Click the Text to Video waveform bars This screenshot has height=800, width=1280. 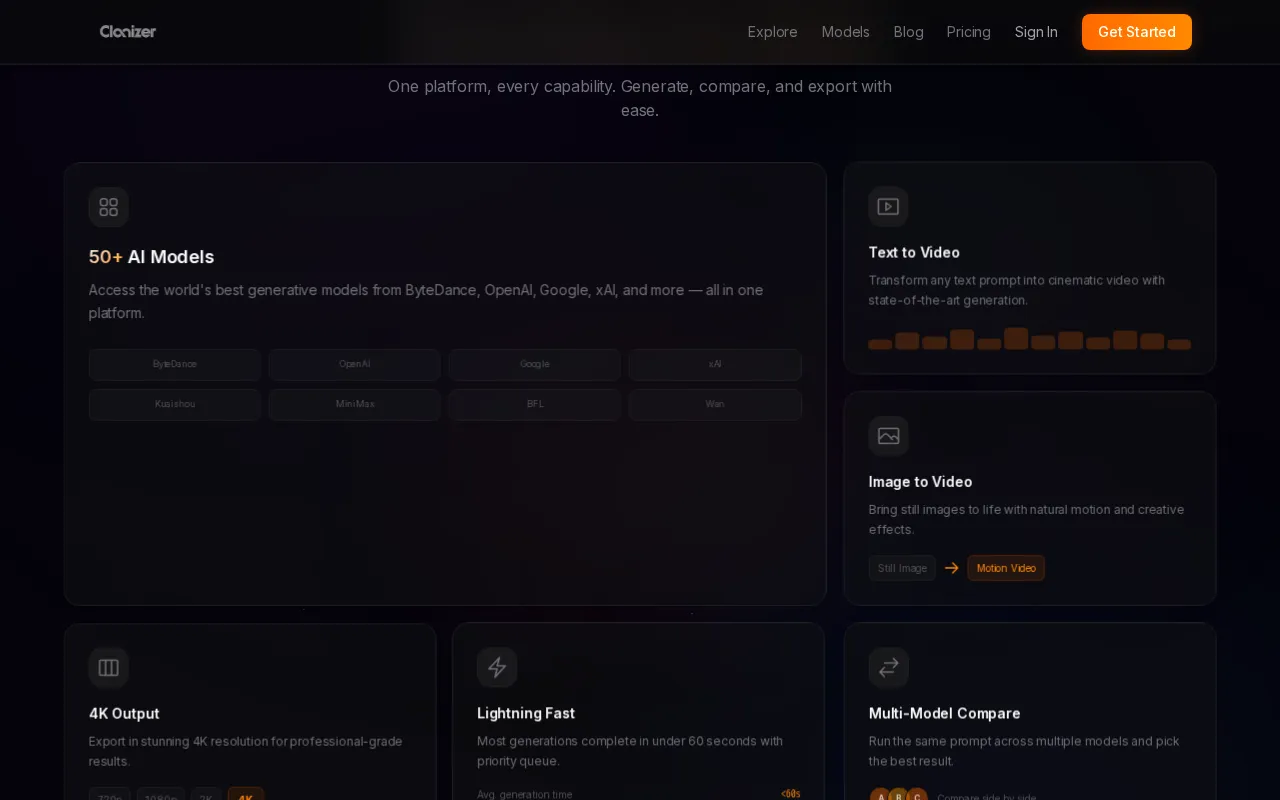tap(1030, 339)
